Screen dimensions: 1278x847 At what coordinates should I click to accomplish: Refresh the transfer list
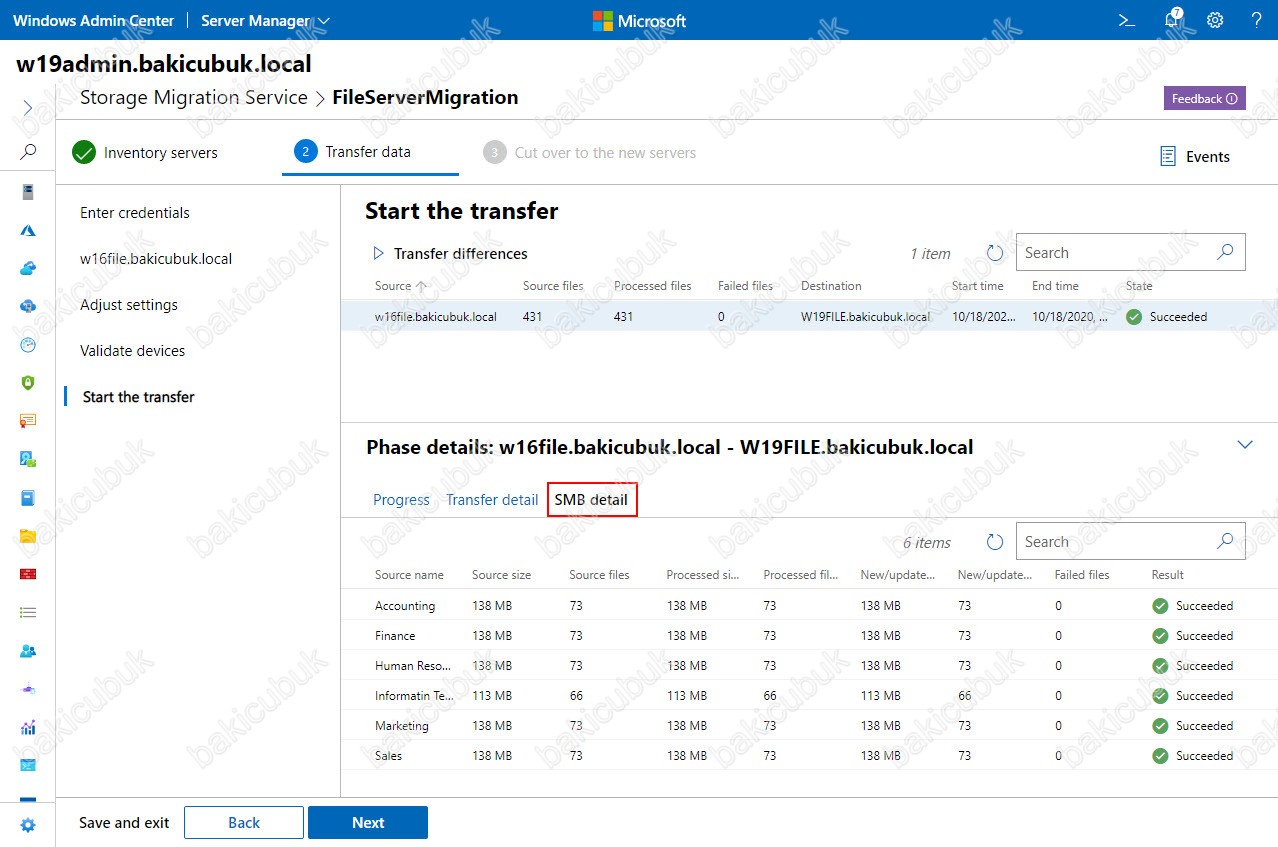(x=994, y=253)
